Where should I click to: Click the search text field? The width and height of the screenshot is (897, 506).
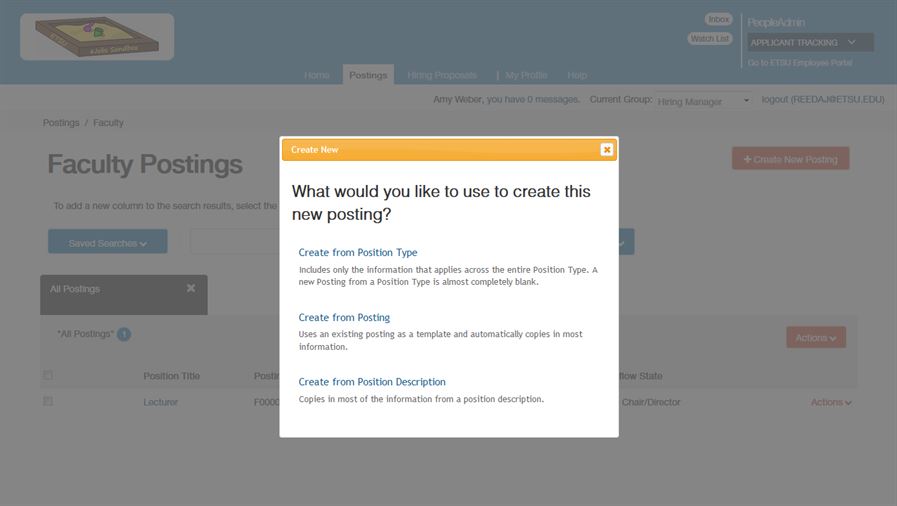(234, 242)
